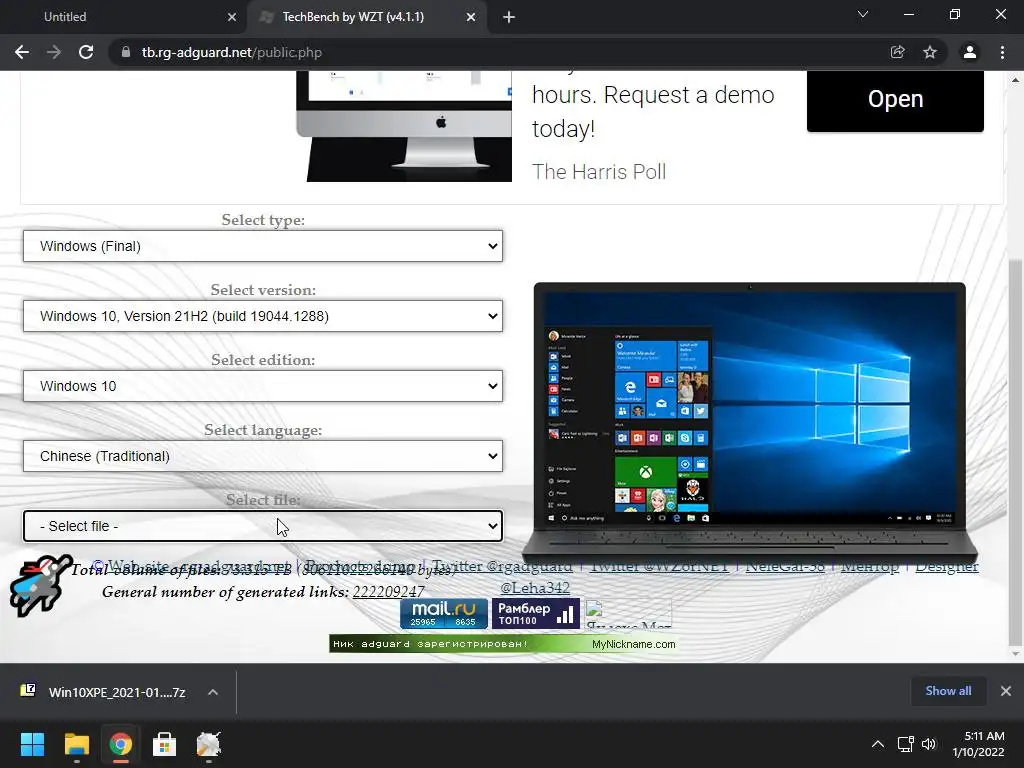Open the Select edition dropdown
This screenshot has height=768, width=1024.
pos(263,386)
